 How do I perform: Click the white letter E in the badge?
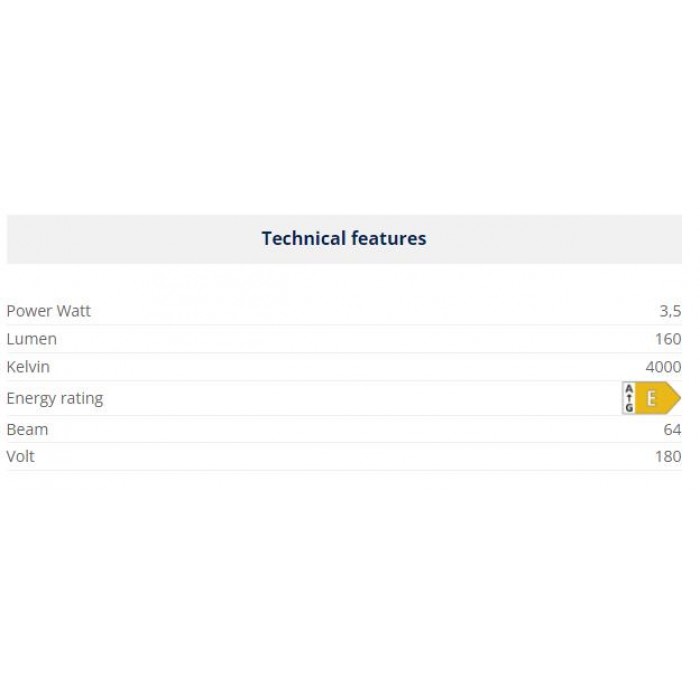(651, 398)
